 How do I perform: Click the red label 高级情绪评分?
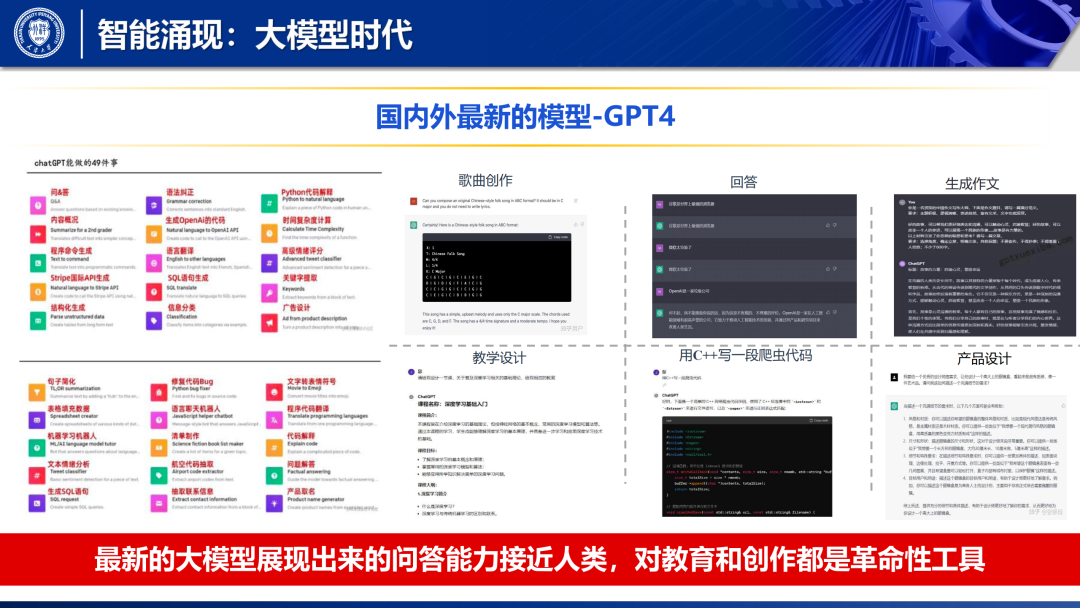[x=302, y=251]
